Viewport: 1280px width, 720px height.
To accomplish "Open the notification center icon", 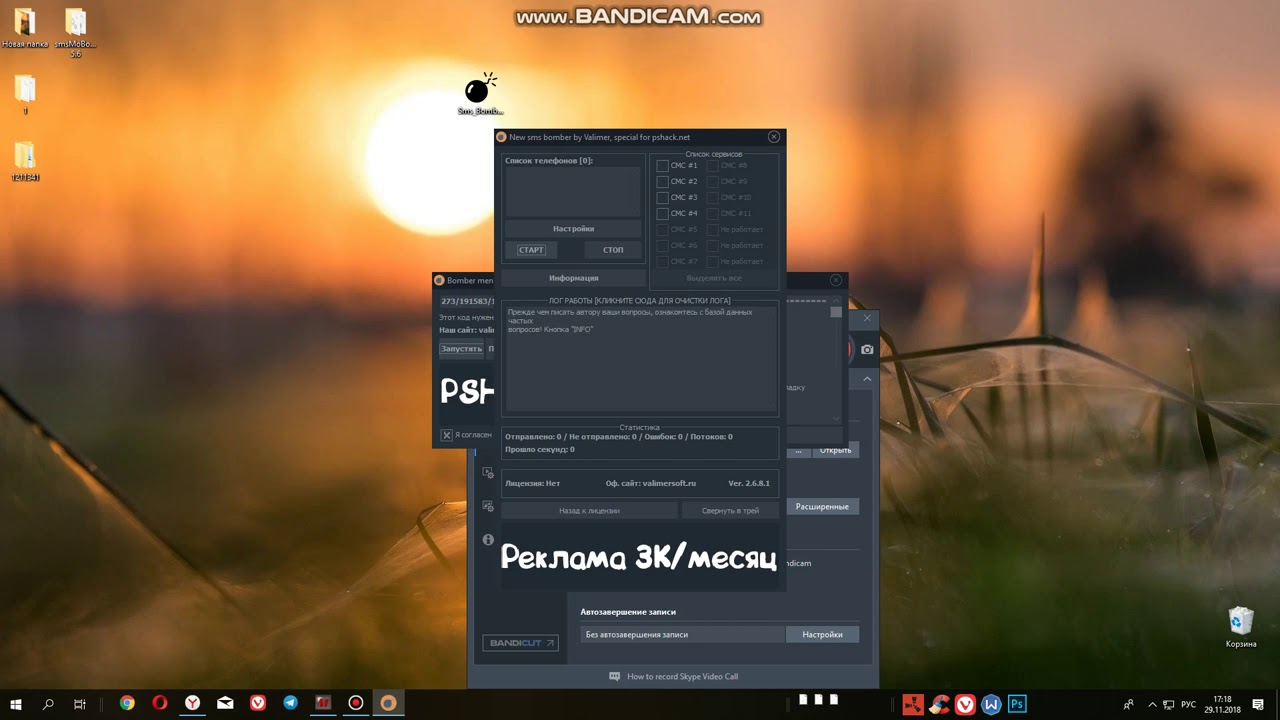I will click(x=1256, y=704).
